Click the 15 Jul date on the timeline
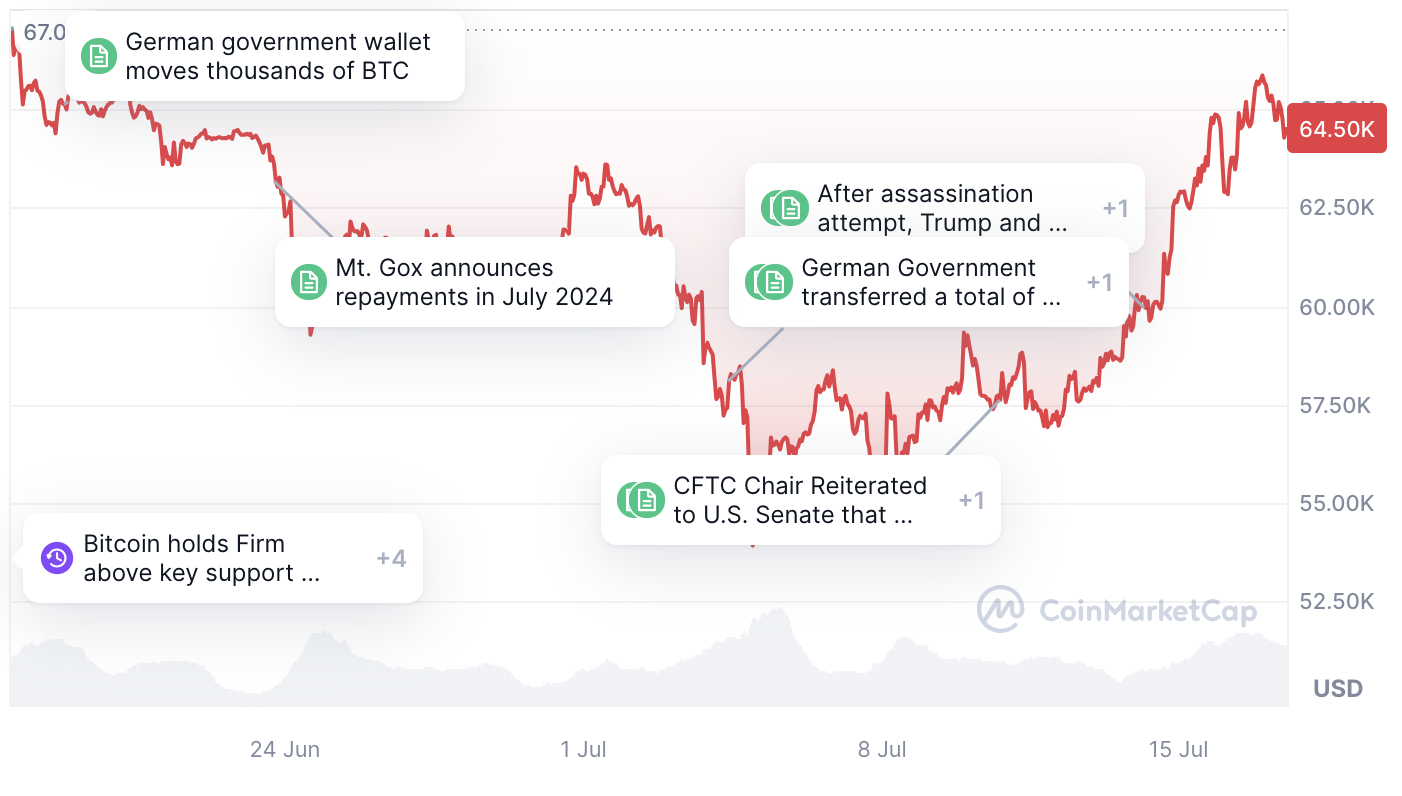This screenshot has height=796, width=1402. 1178,749
